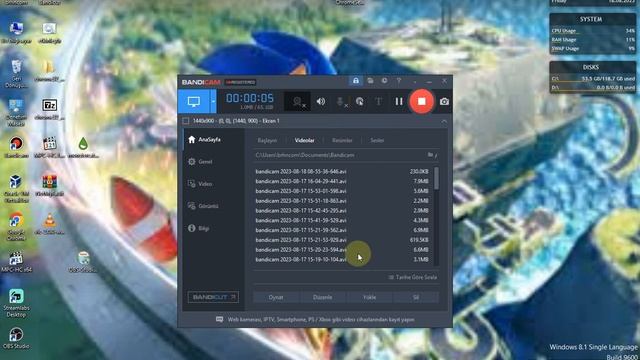Screen dimensions: 640x360
Task: Open Tarihe Göre Sırala sort option
Action: click(413, 277)
